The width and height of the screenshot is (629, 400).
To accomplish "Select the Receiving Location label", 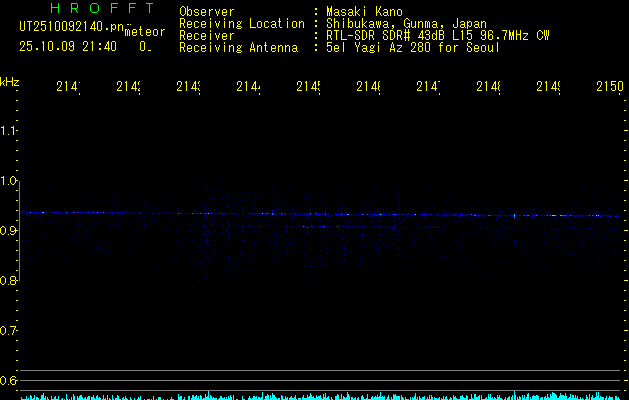I will coord(241,23).
